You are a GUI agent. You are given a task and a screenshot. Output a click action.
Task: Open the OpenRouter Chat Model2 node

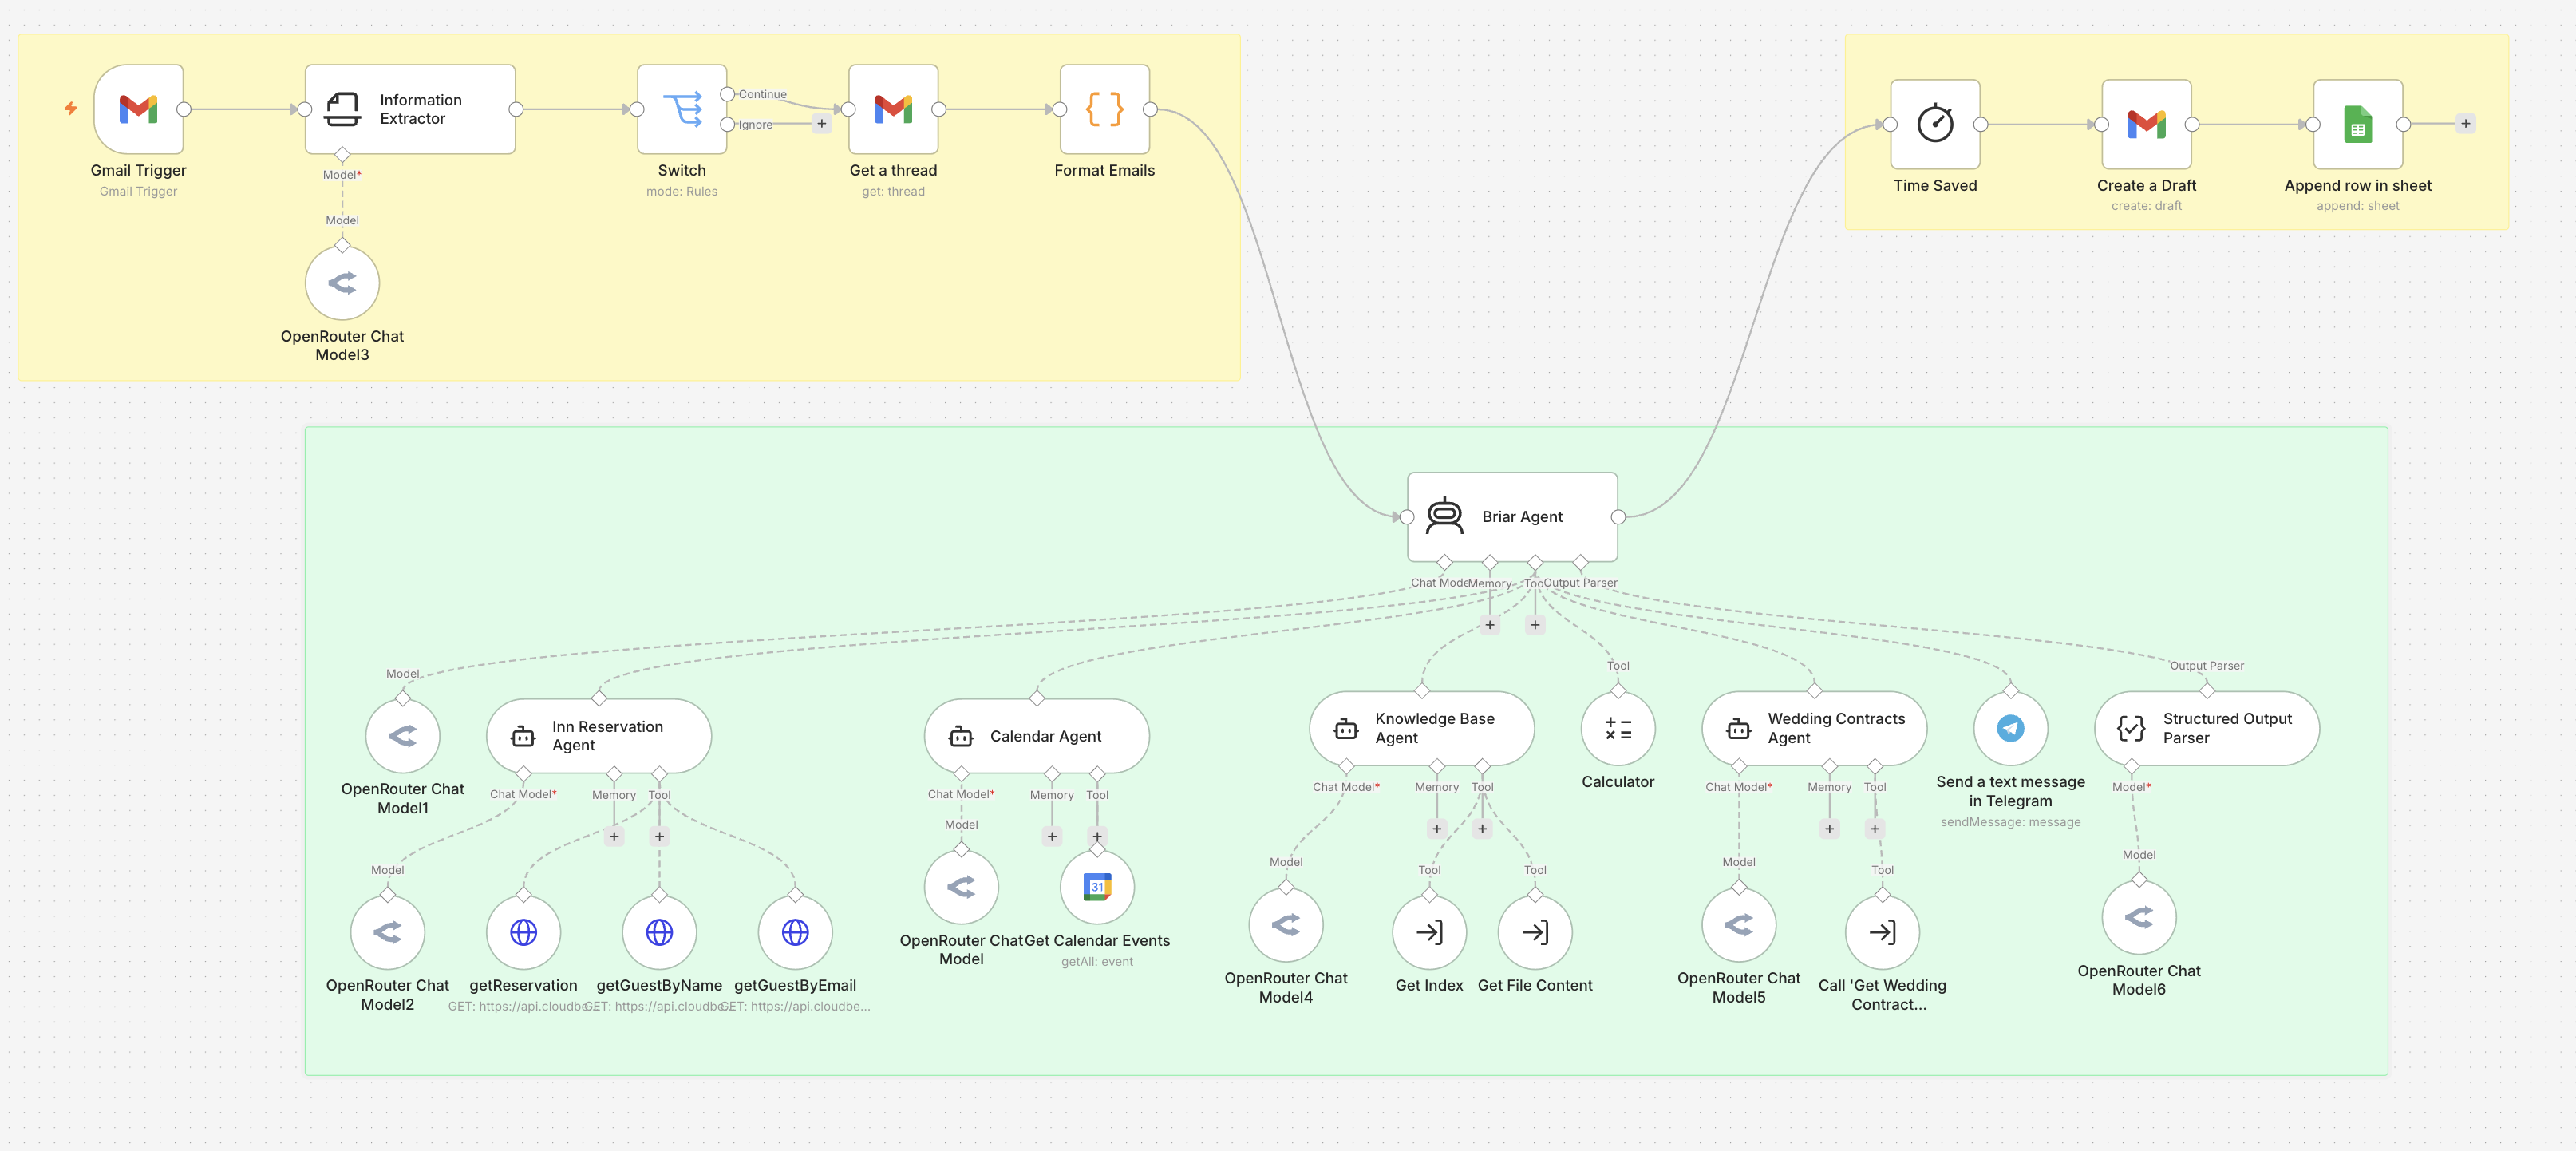tap(388, 932)
